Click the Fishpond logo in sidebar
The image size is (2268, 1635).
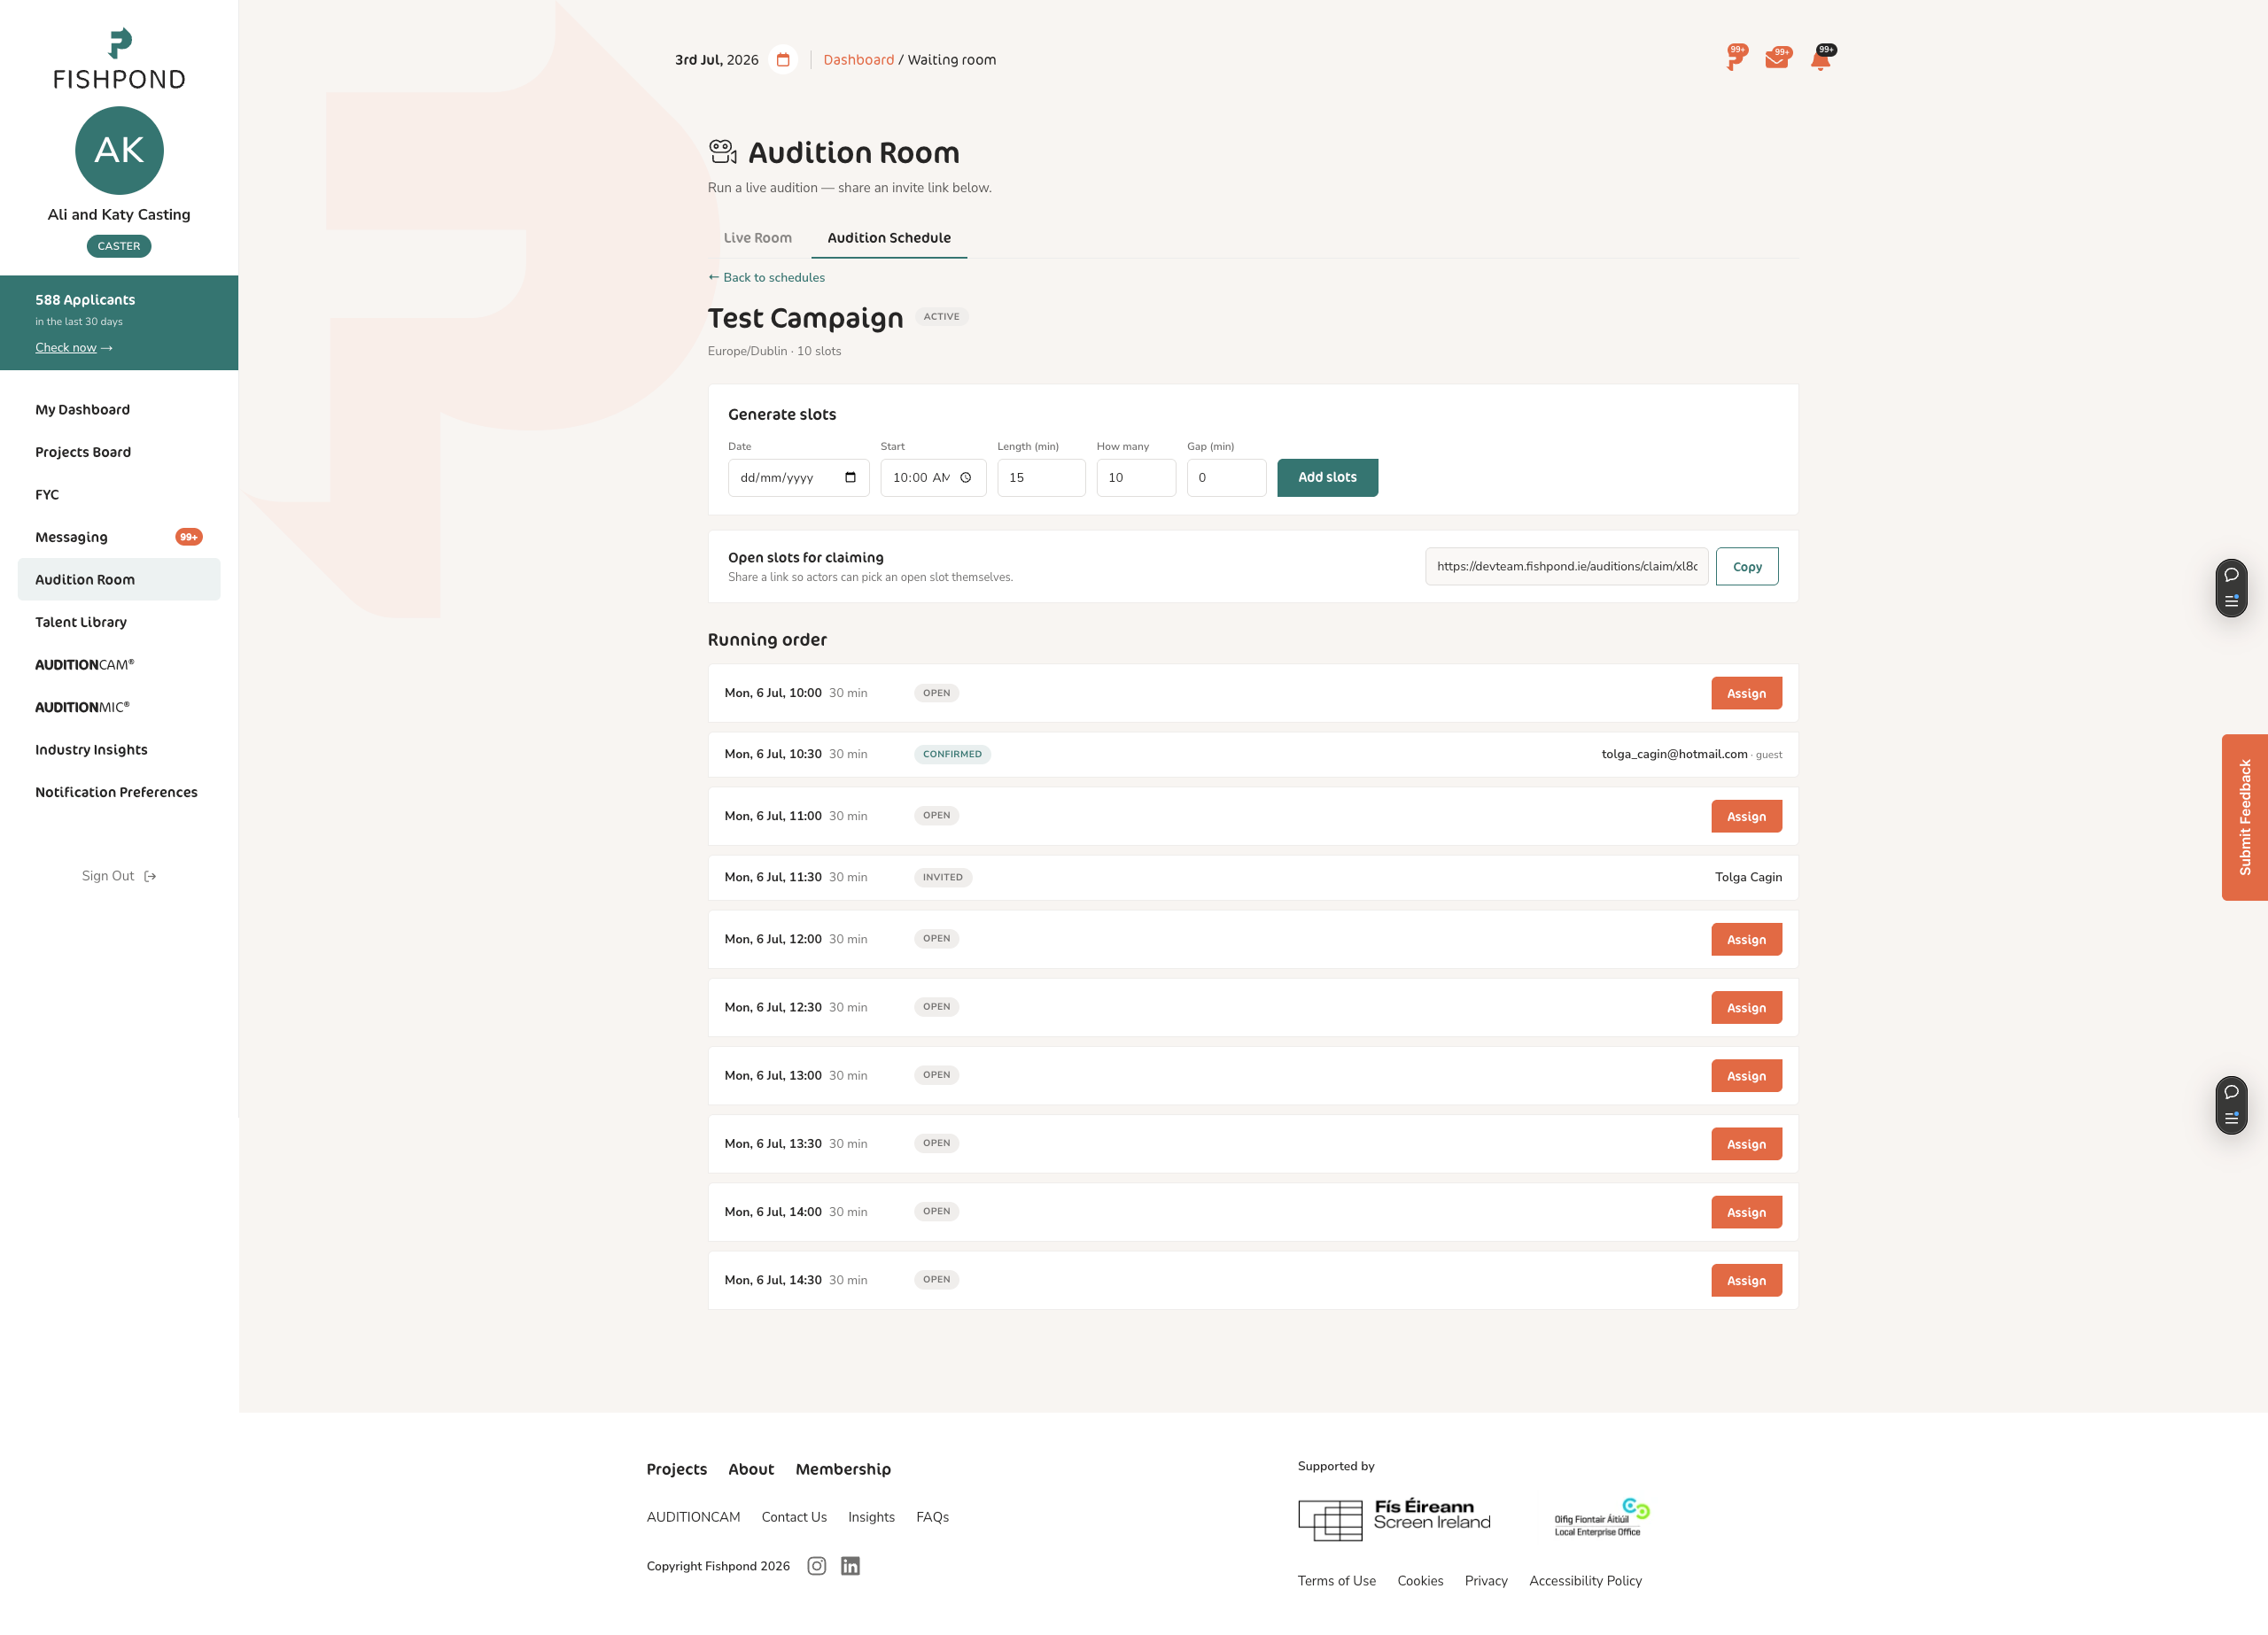[x=119, y=59]
